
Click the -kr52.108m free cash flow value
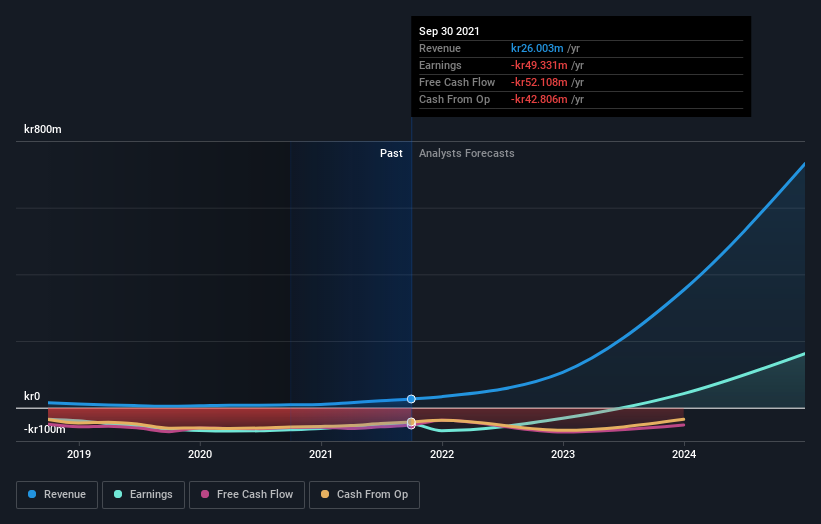(x=539, y=82)
